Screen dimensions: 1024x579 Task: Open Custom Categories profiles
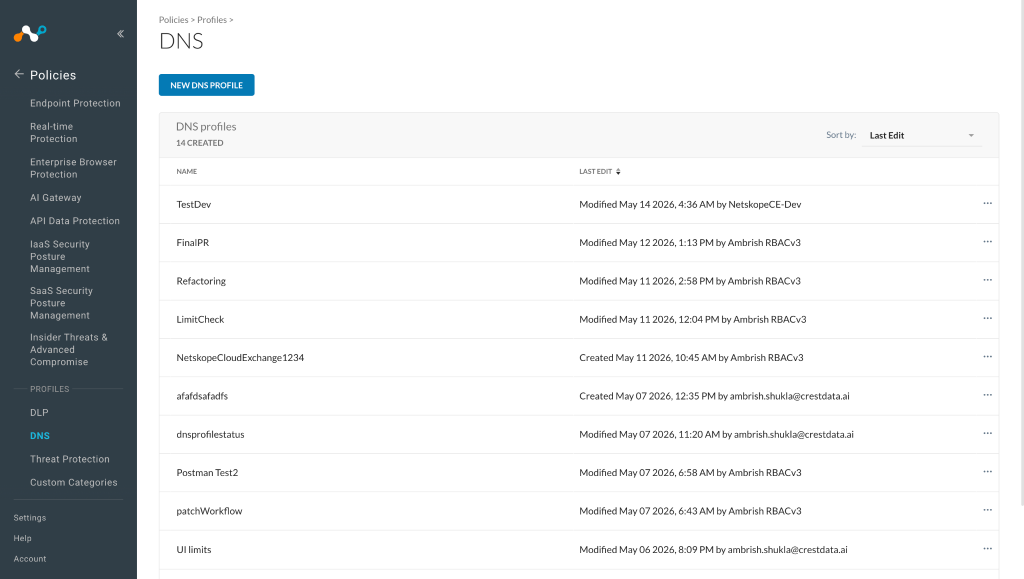(74, 482)
